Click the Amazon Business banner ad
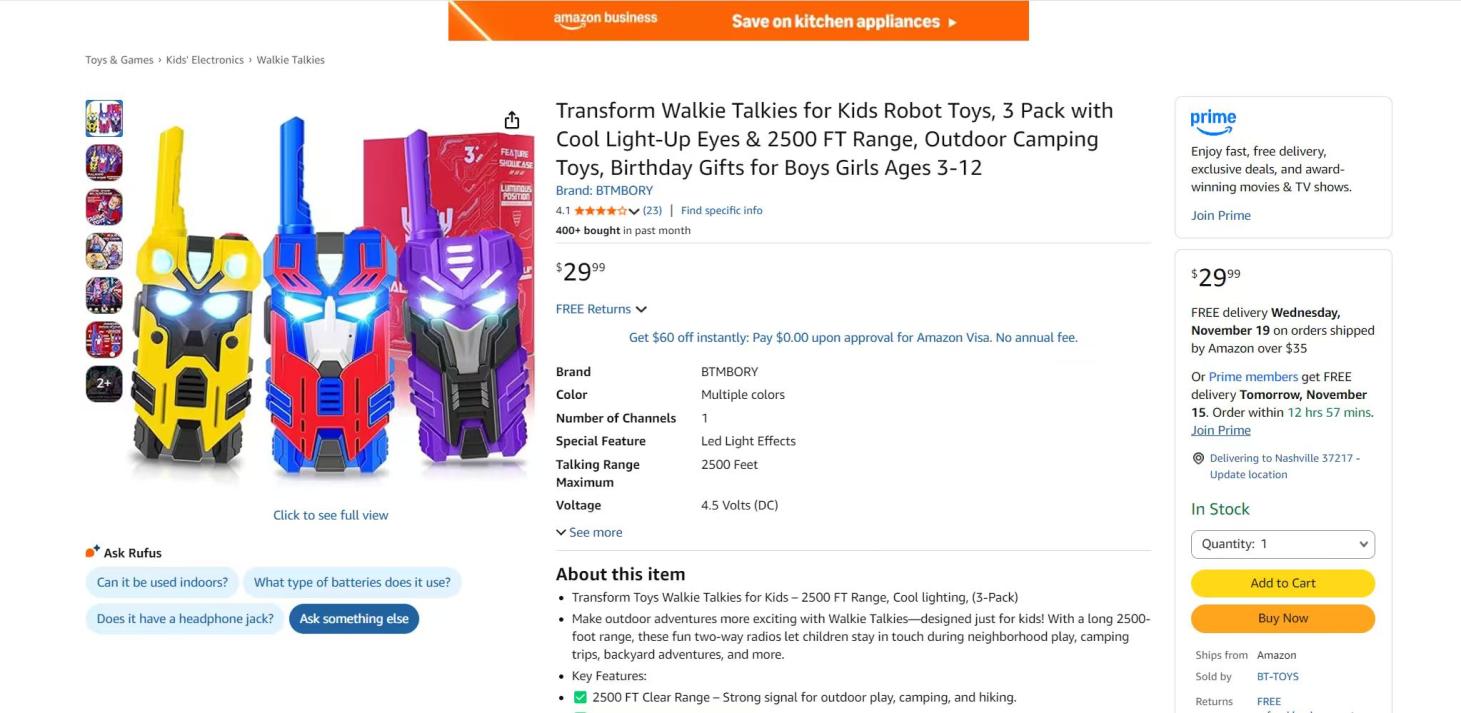The image size is (1461, 713). [738, 21]
